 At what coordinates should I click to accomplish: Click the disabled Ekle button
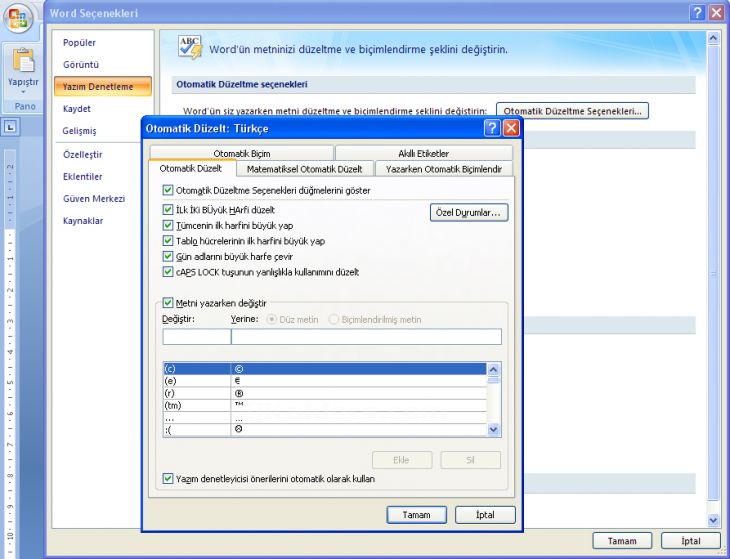pos(402,460)
